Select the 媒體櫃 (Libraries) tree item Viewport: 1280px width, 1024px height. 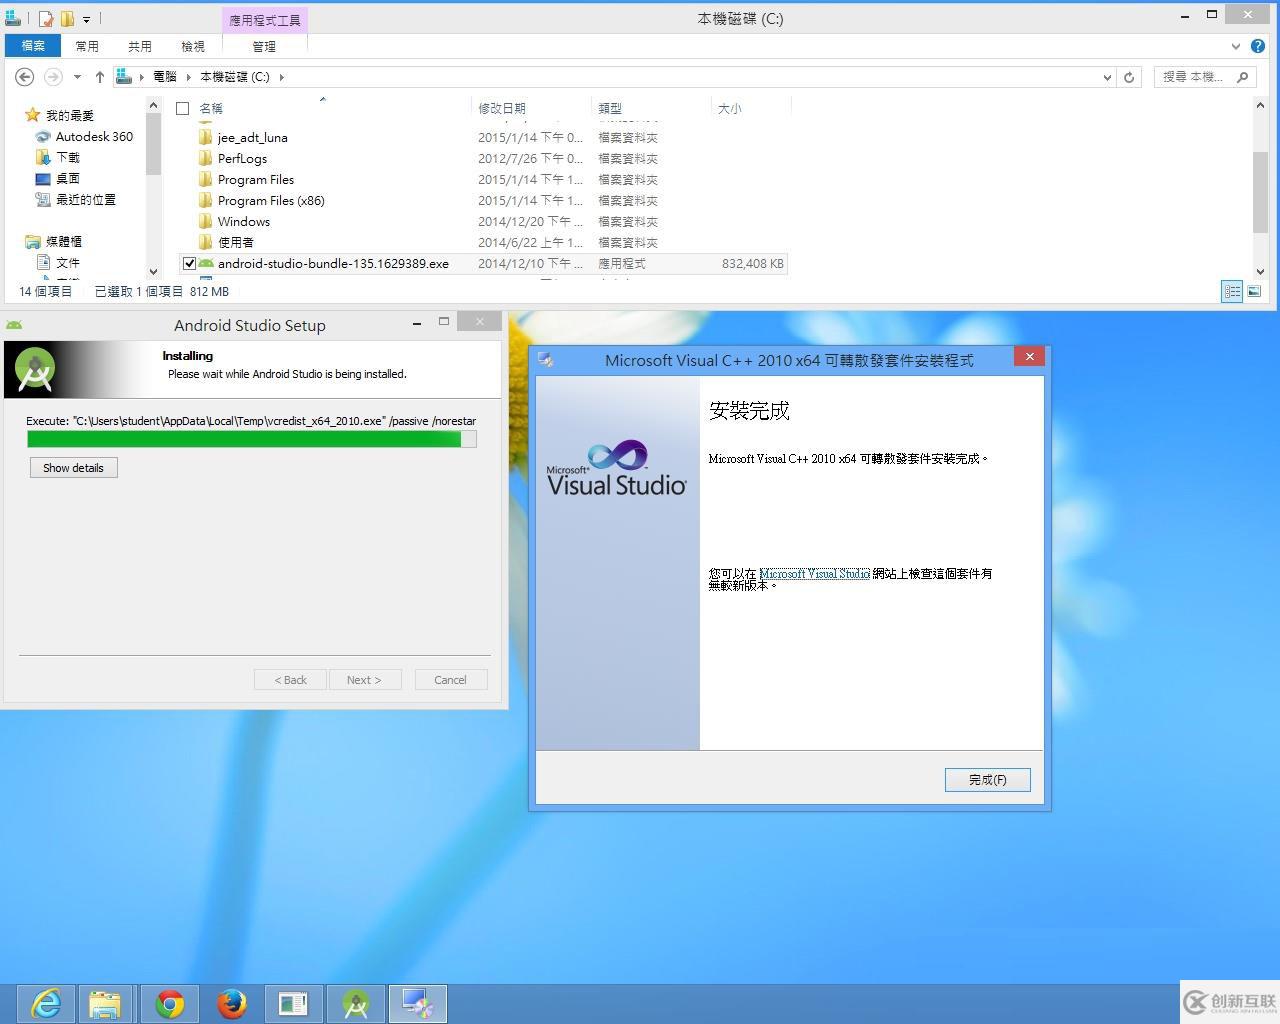tap(64, 241)
